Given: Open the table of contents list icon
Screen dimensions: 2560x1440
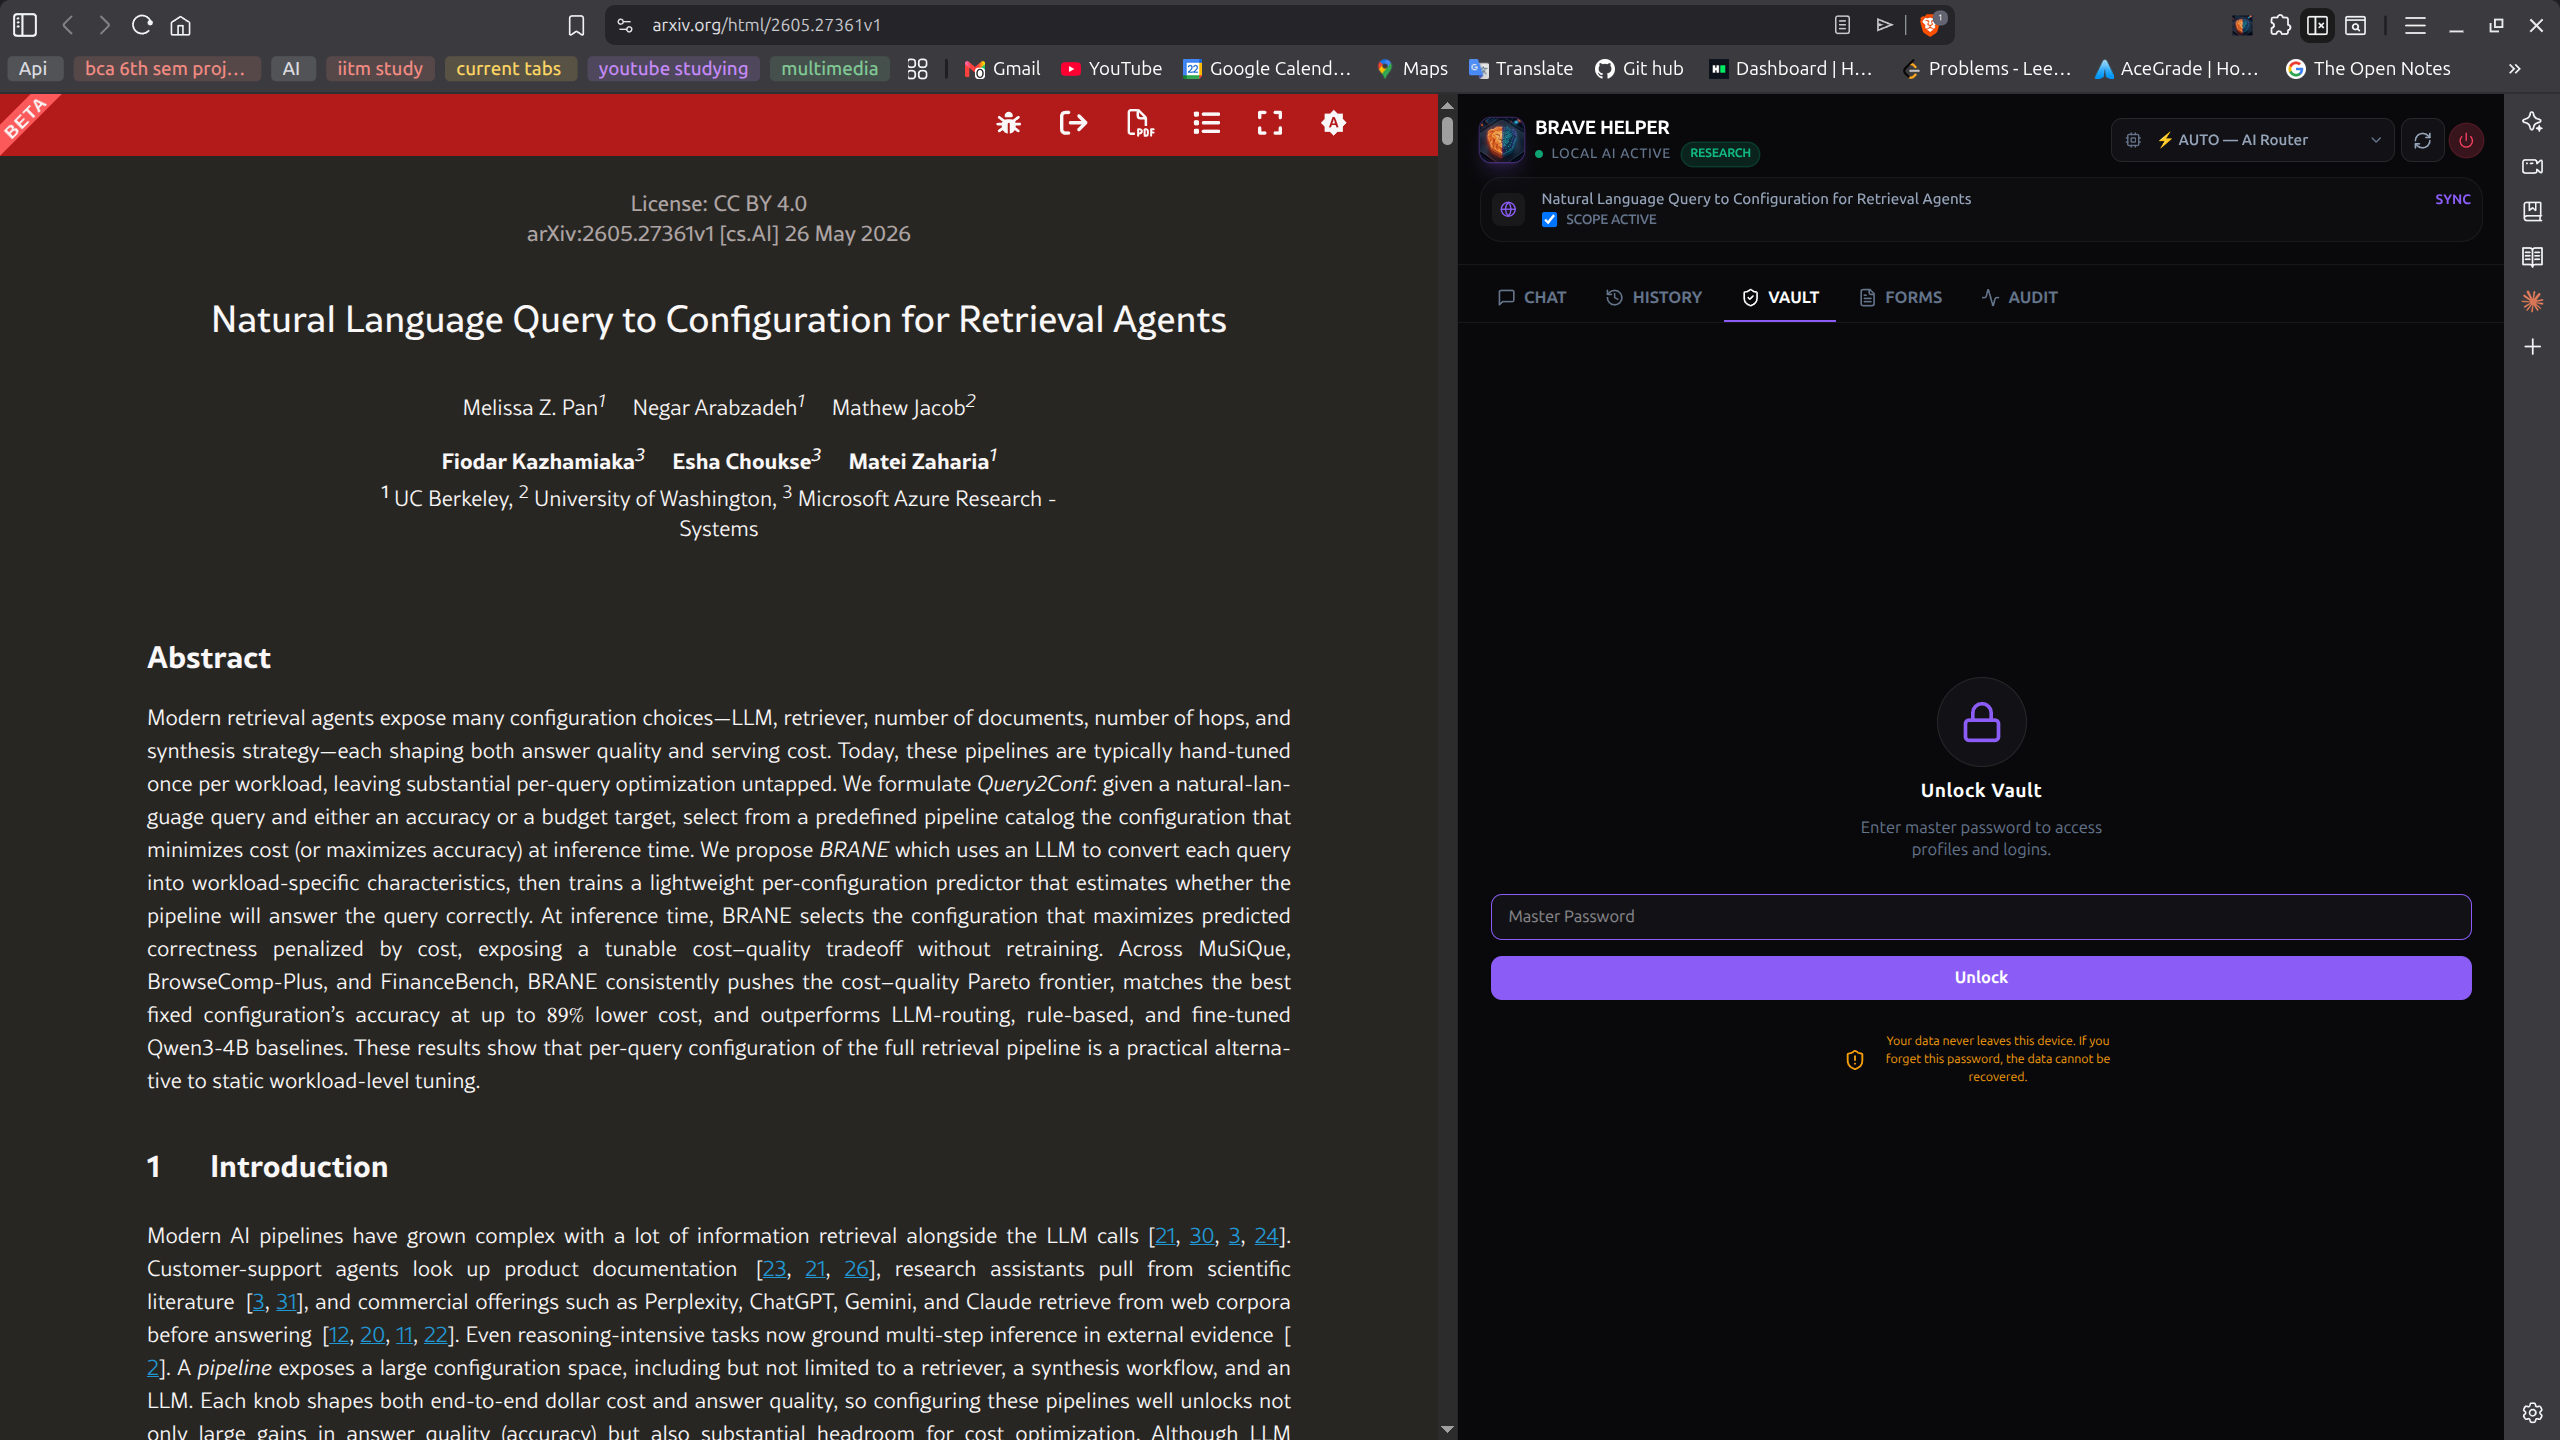Looking at the screenshot, I should (1206, 123).
